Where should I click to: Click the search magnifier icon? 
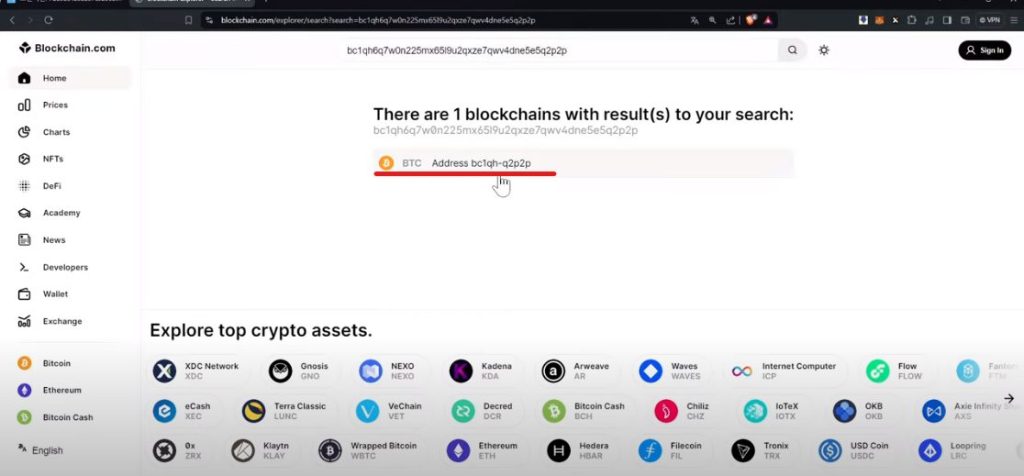point(792,50)
